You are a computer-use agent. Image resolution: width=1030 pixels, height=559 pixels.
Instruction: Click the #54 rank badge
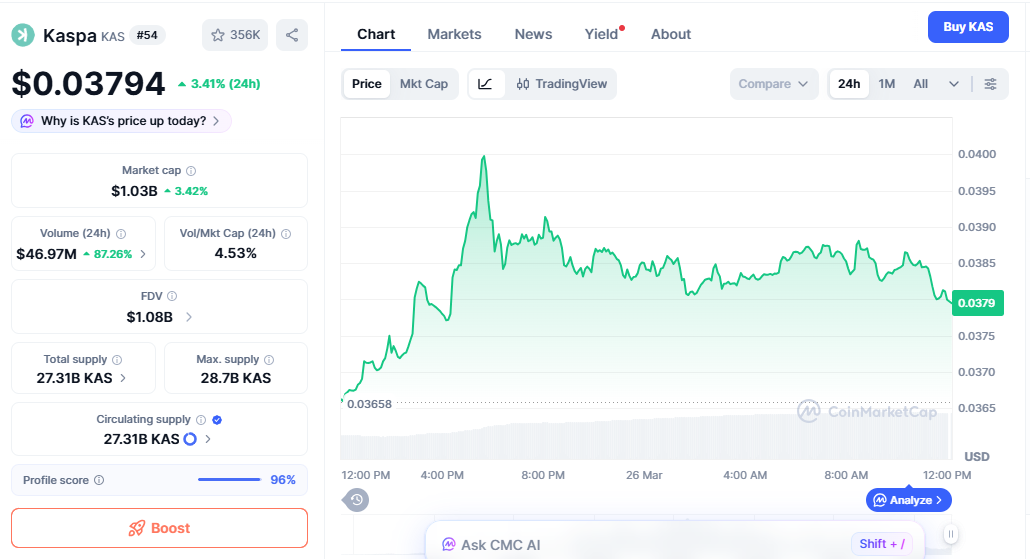[147, 35]
